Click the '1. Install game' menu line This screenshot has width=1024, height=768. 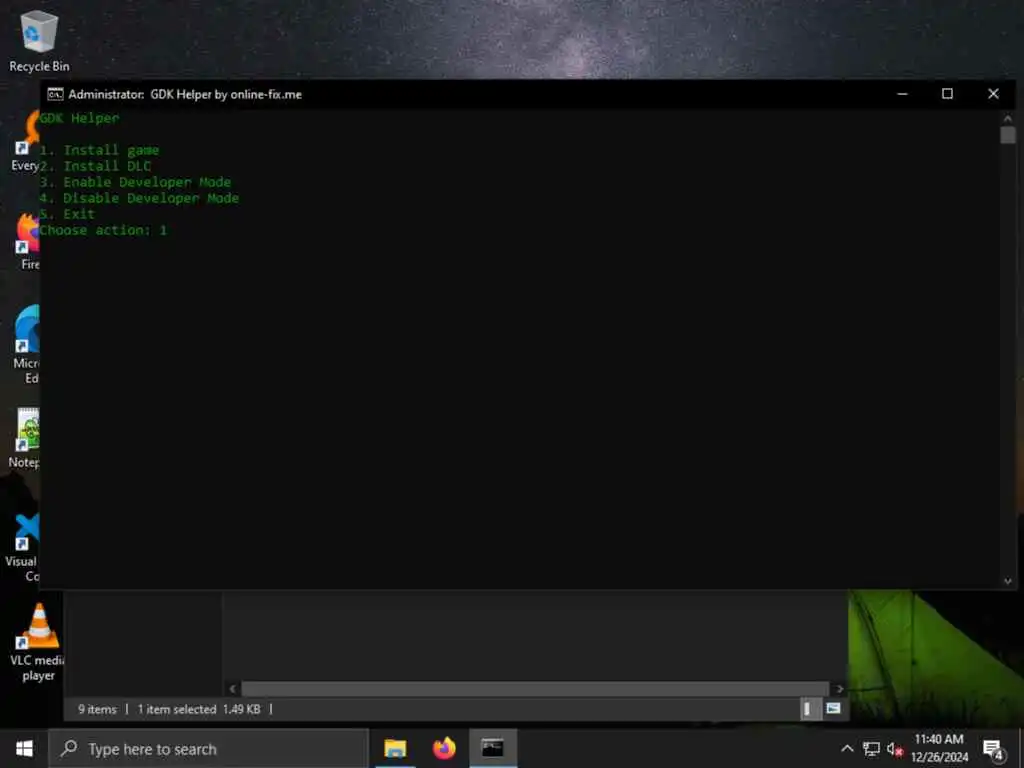[99, 150]
